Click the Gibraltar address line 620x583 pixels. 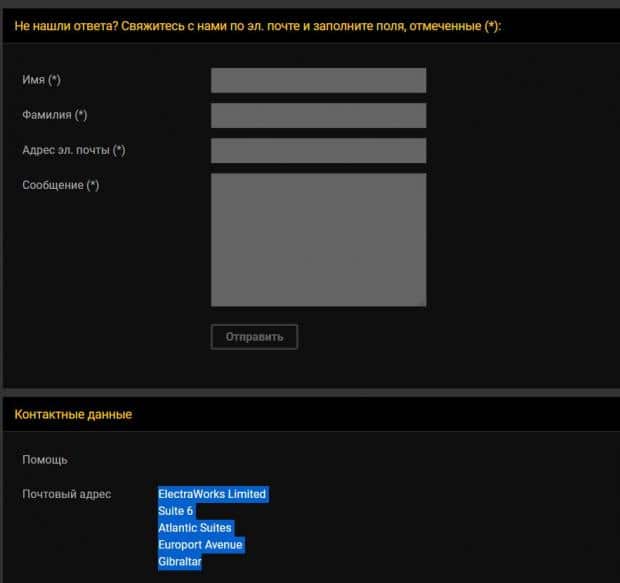point(180,562)
